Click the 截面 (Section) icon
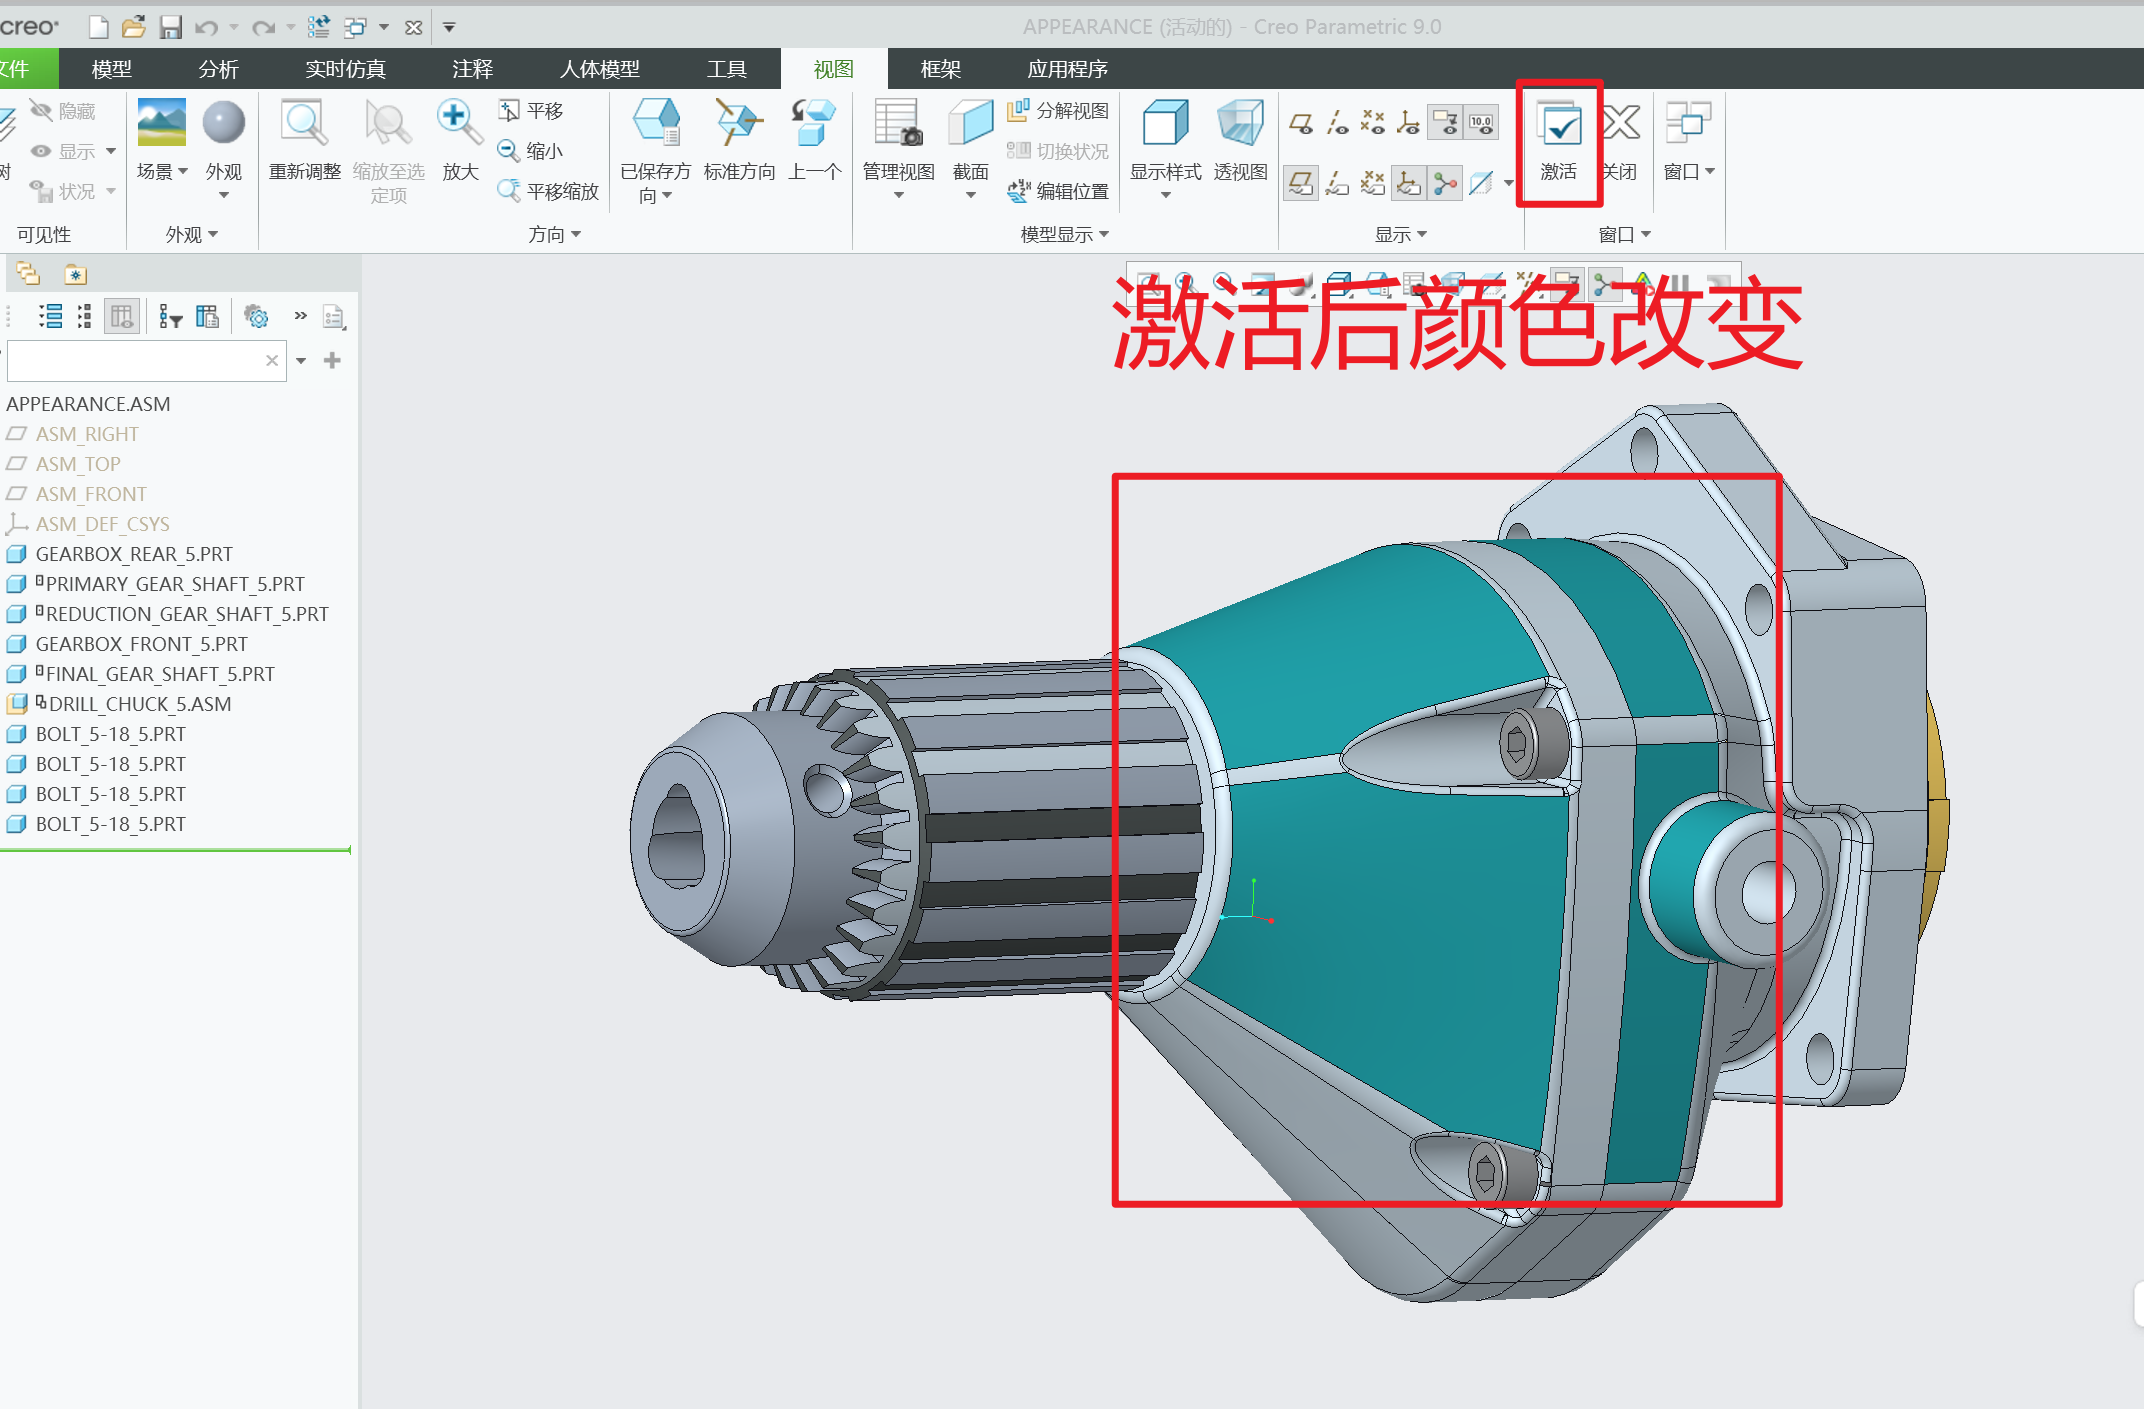 tap(970, 123)
